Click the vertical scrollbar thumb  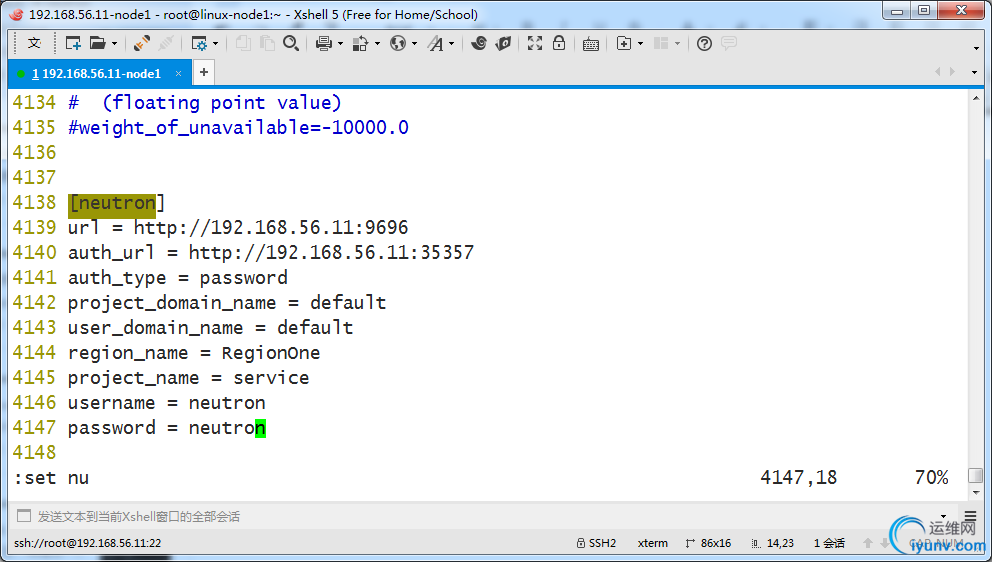pyautogui.click(x=976, y=475)
